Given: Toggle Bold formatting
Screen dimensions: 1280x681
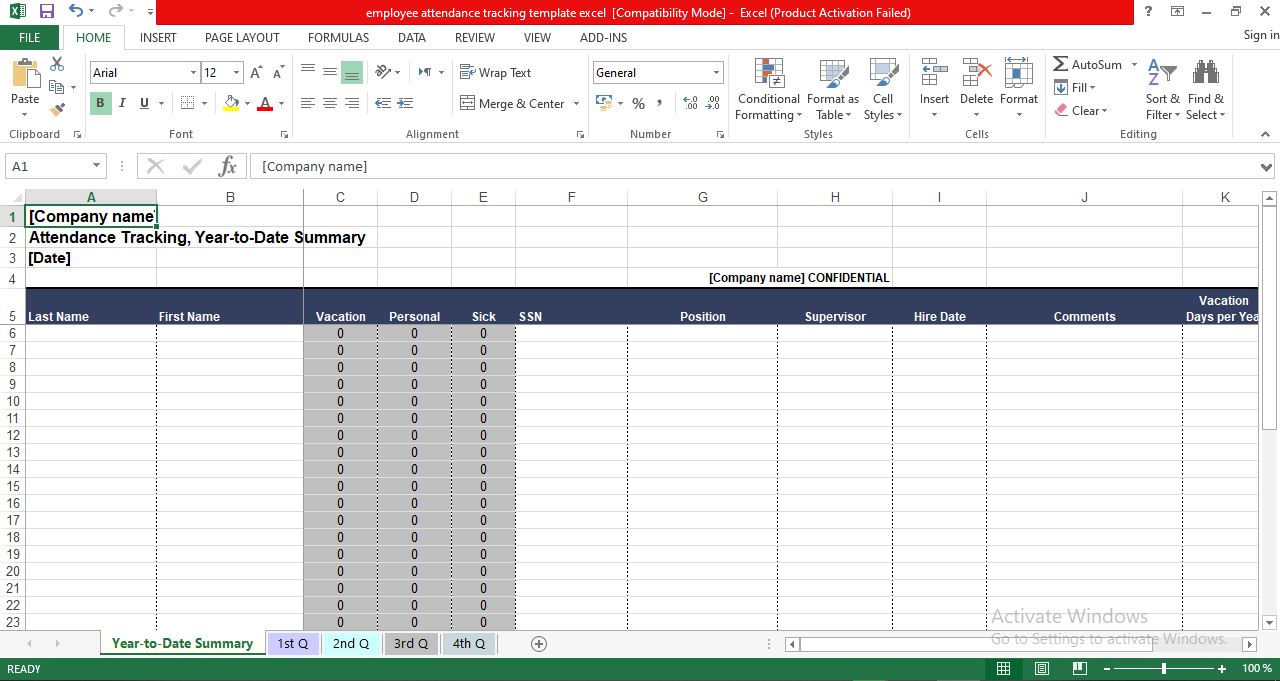Looking at the screenshot, I should coord(100,103).
